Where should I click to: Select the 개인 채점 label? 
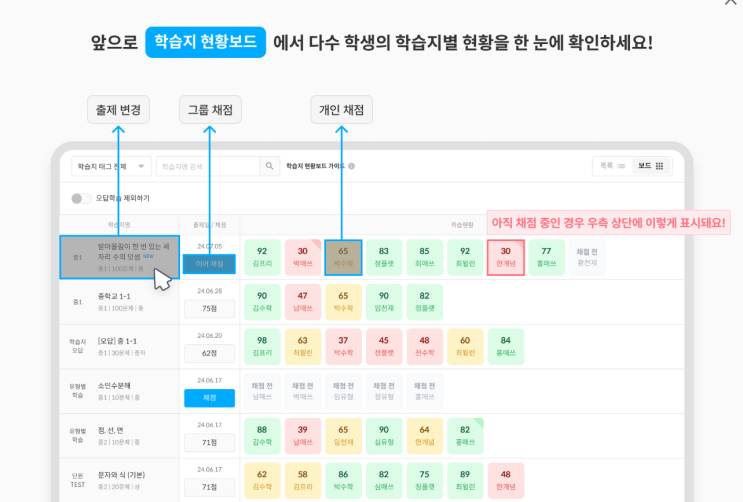(342, 110)
